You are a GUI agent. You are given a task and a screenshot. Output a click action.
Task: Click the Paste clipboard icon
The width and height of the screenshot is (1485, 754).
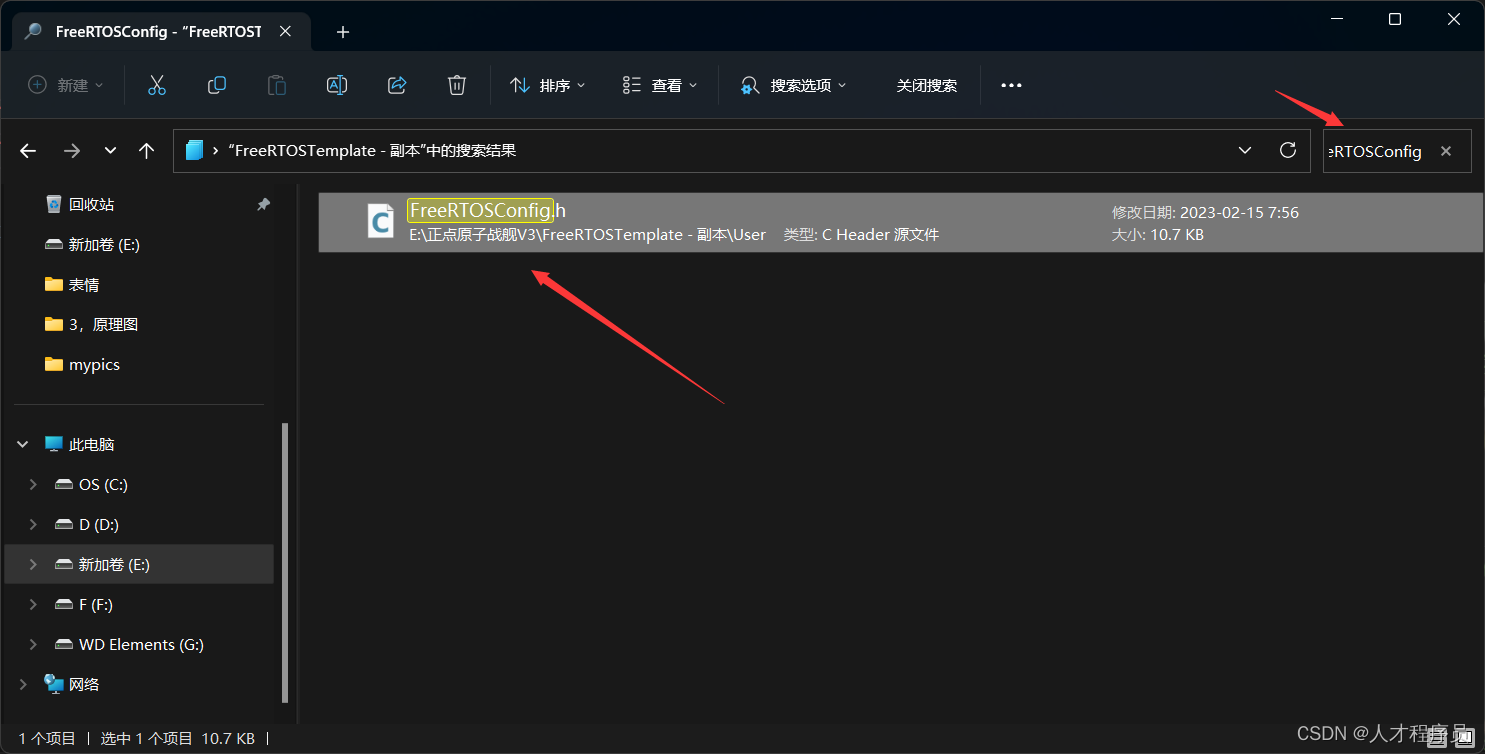tap(277, 85)
